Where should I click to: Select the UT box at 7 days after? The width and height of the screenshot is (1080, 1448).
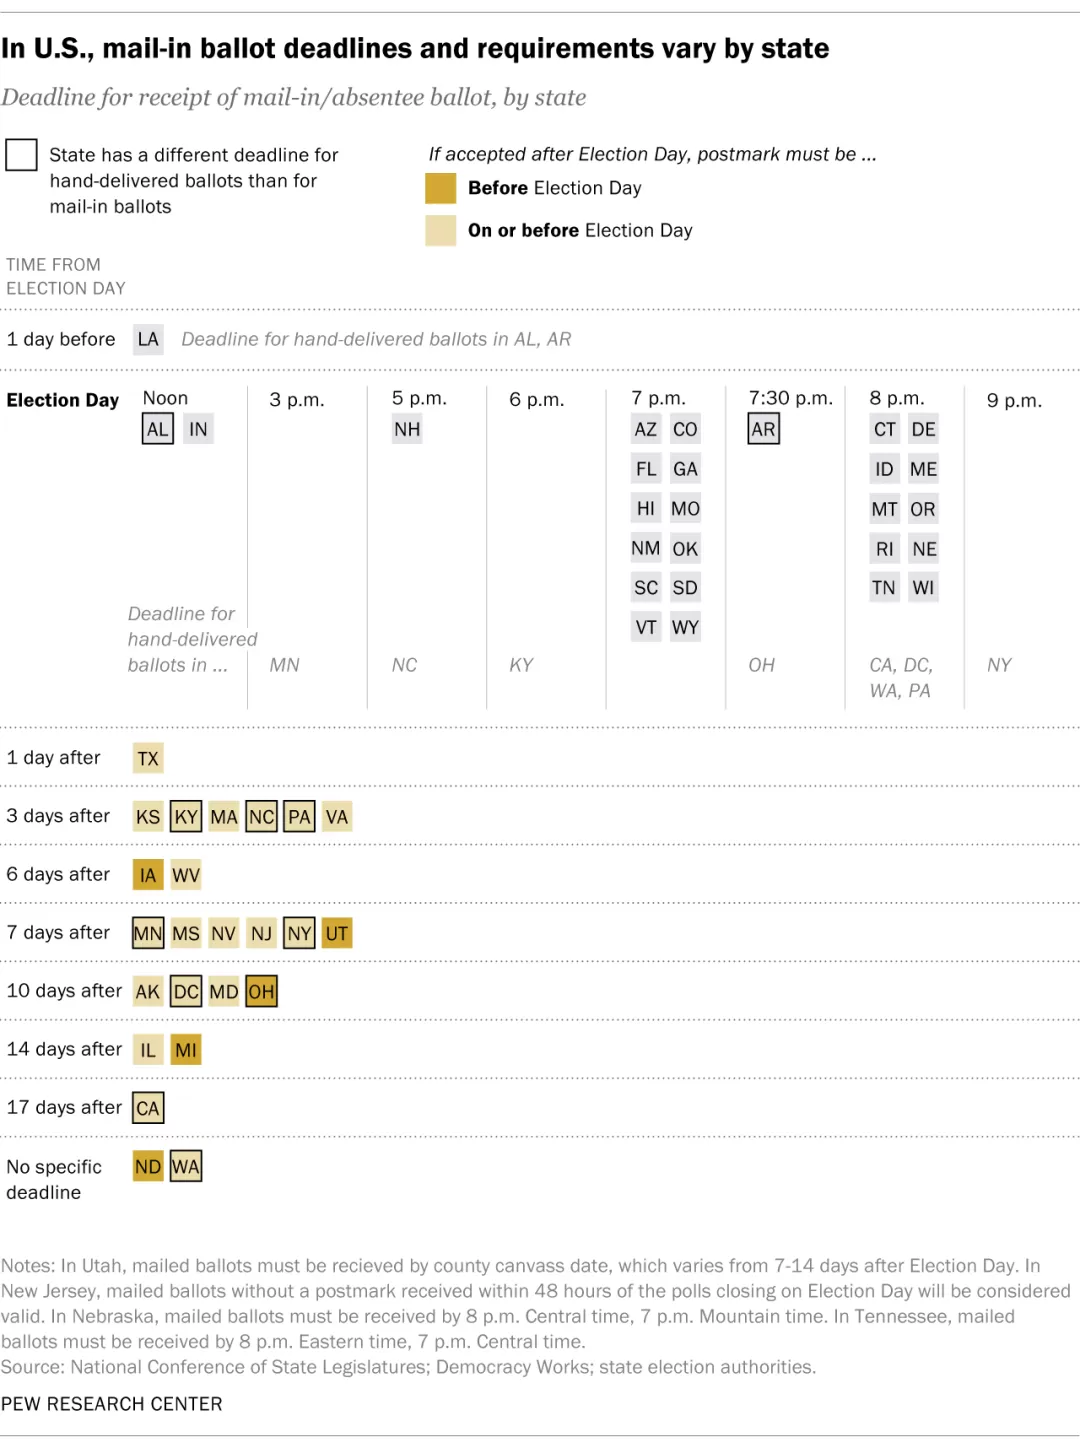coord(337,934)
